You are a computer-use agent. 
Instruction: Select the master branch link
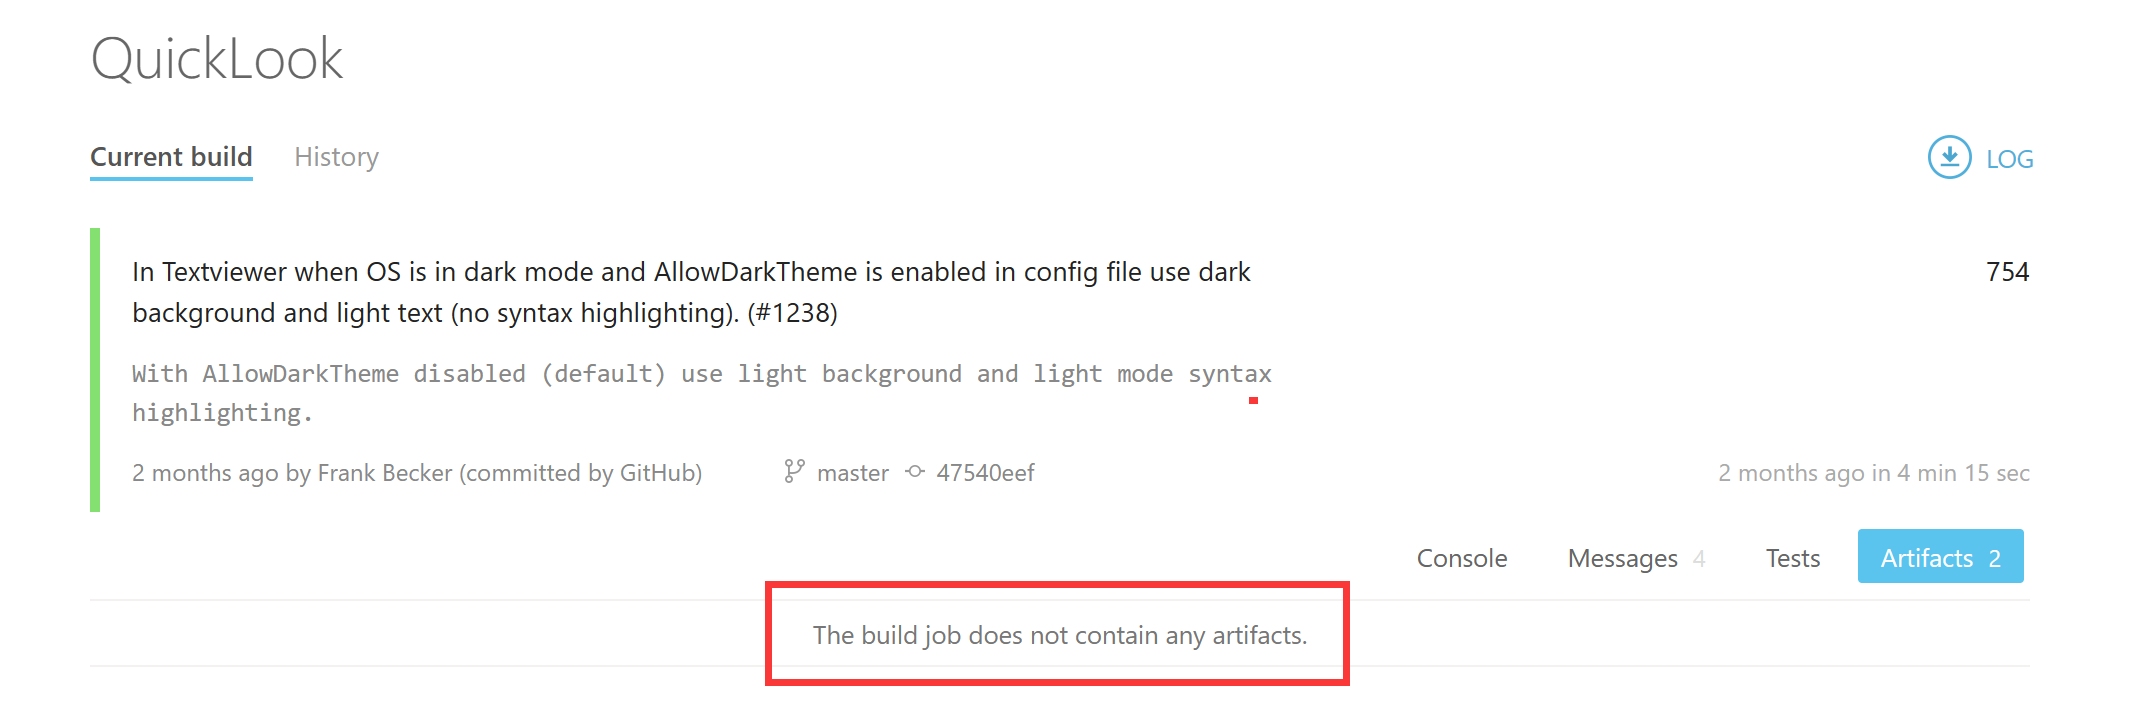852,472
